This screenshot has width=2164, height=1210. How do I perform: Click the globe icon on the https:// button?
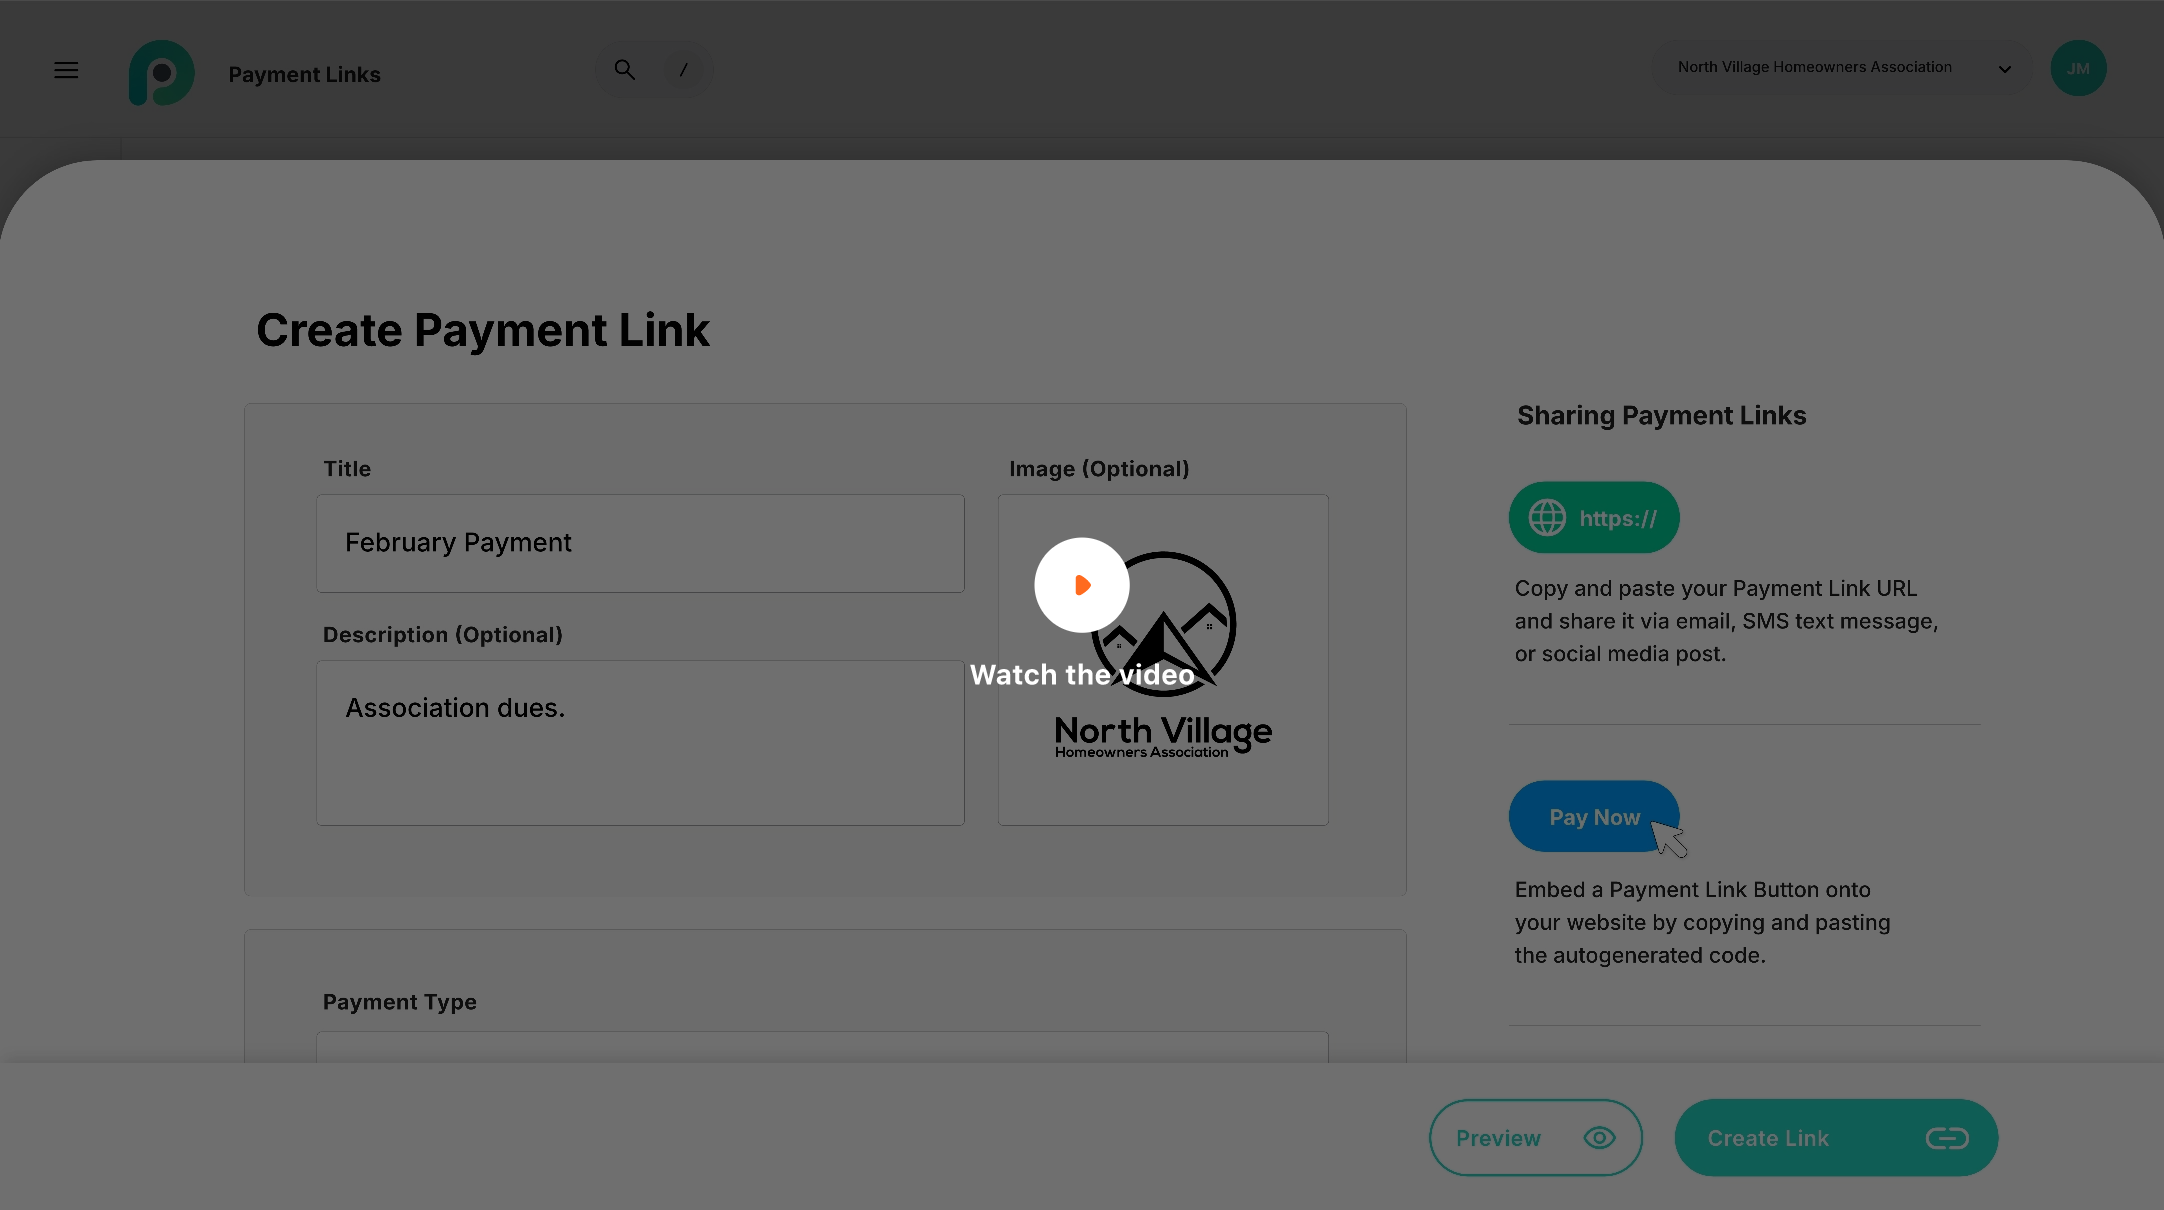coord(1546,518)
